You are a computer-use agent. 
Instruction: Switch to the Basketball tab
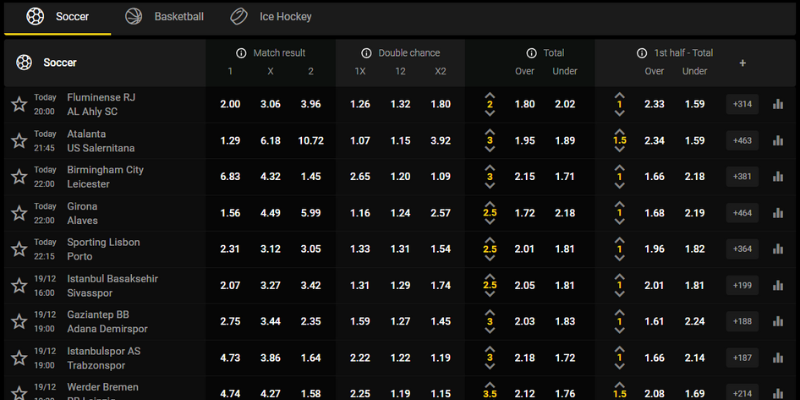click(165, 17)
